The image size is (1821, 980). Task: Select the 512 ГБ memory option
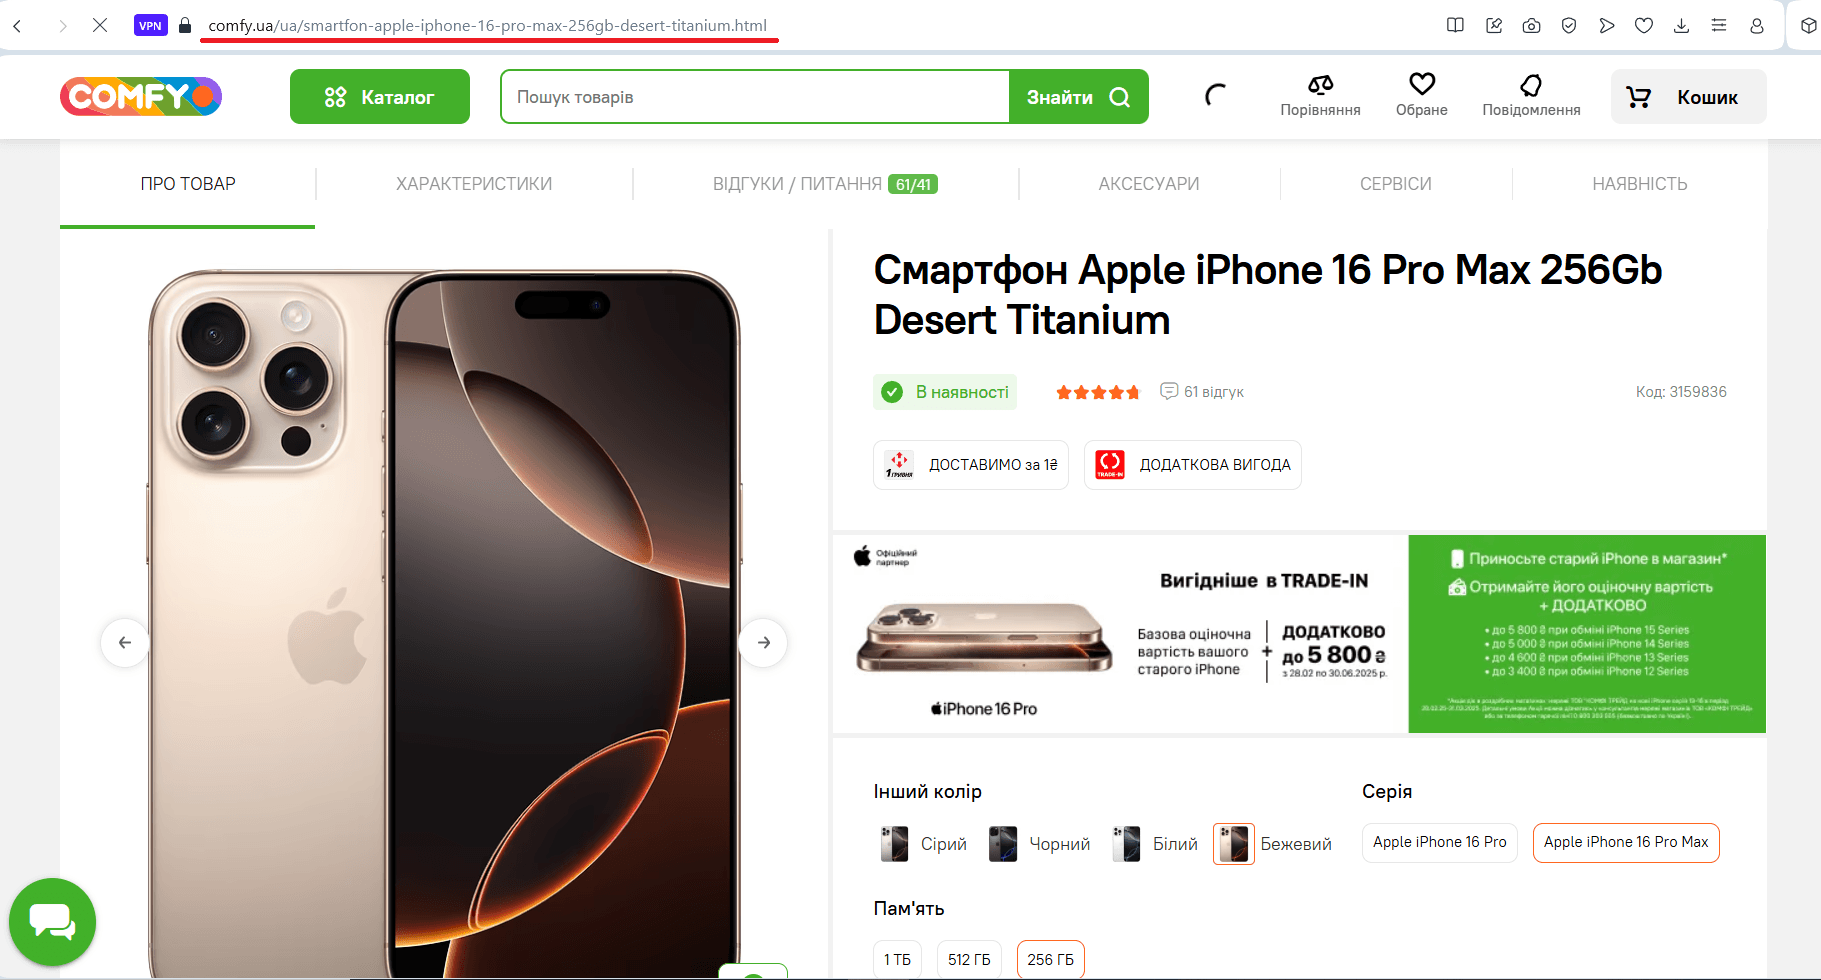(969, 960)
